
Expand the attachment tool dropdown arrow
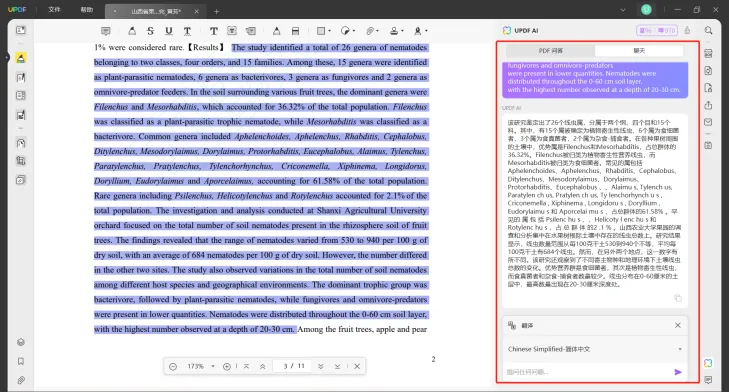378,31
